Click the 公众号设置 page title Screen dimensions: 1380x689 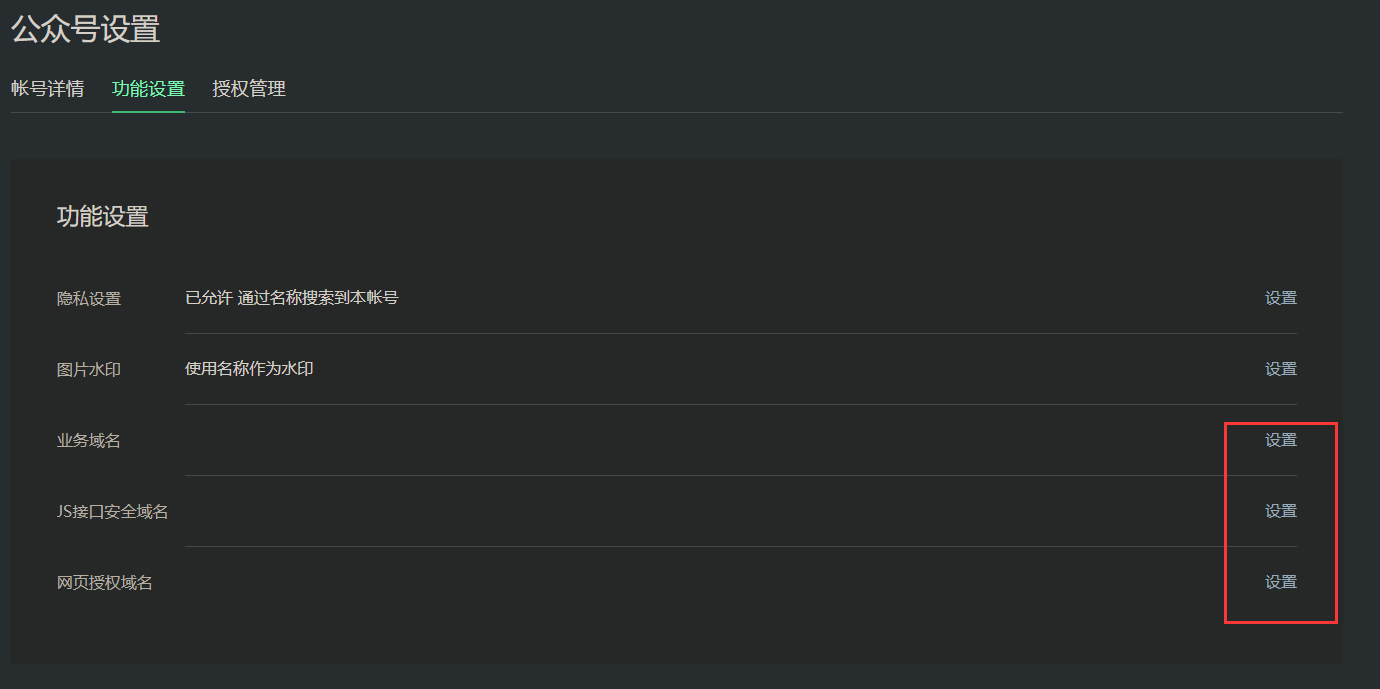click(x=85, y=29)
